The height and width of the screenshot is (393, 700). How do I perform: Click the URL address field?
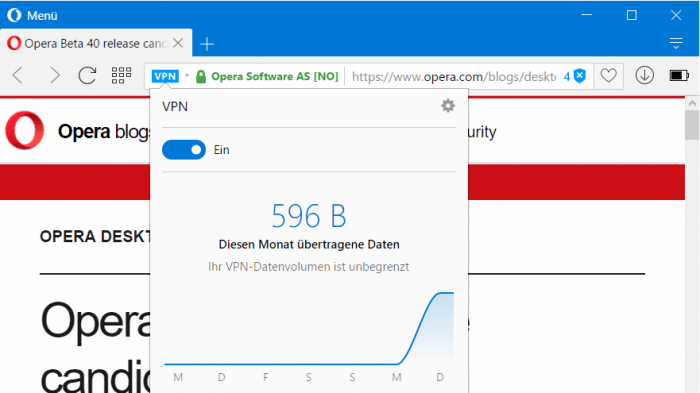(x=454, y=76)
